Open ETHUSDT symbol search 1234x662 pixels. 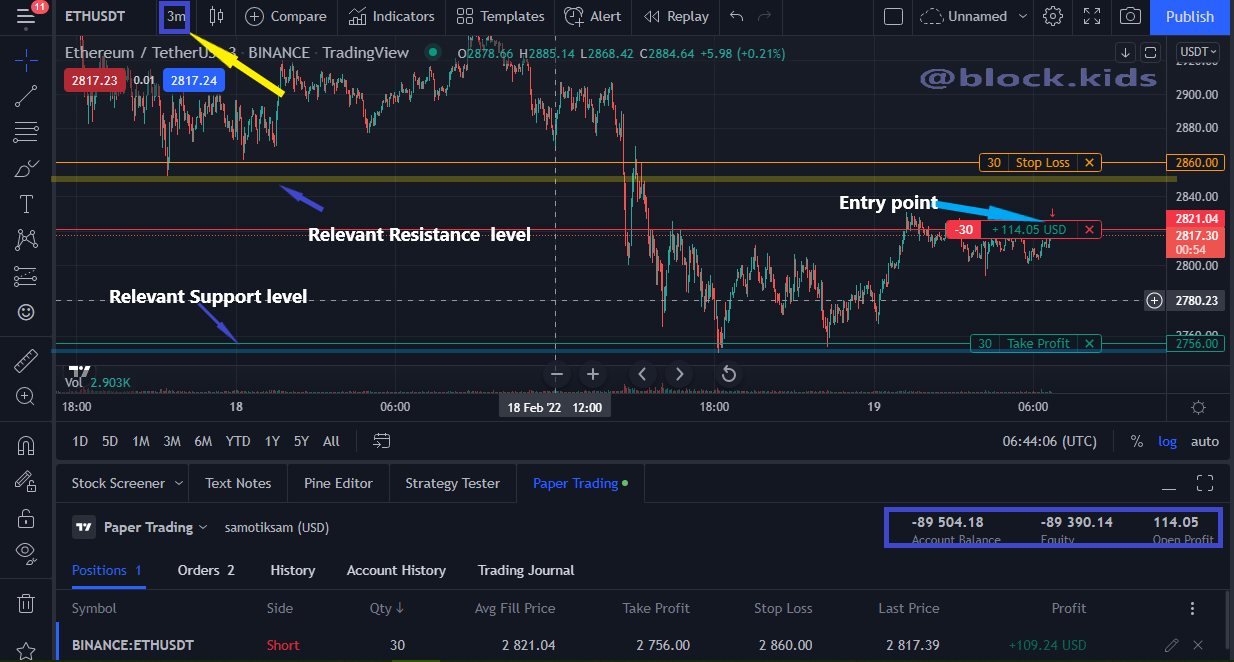point(96,16)
